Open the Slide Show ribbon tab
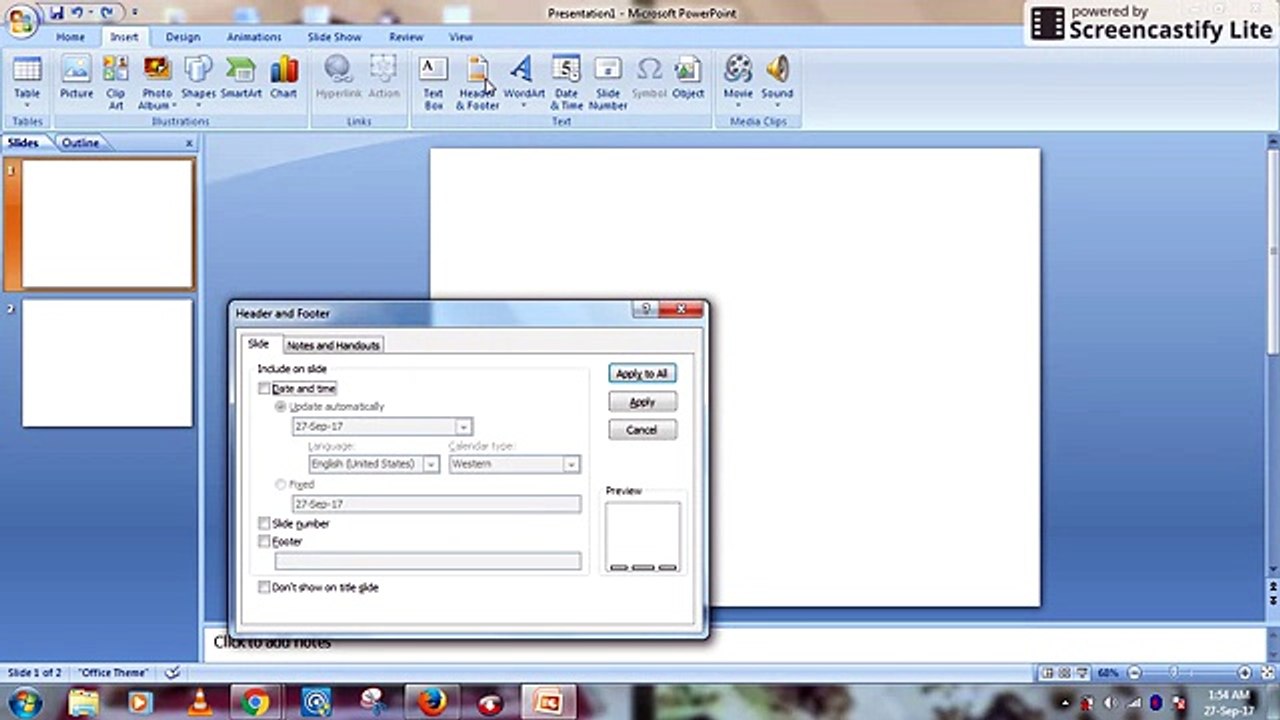The image size is (1280, 720). click(334, 37)
